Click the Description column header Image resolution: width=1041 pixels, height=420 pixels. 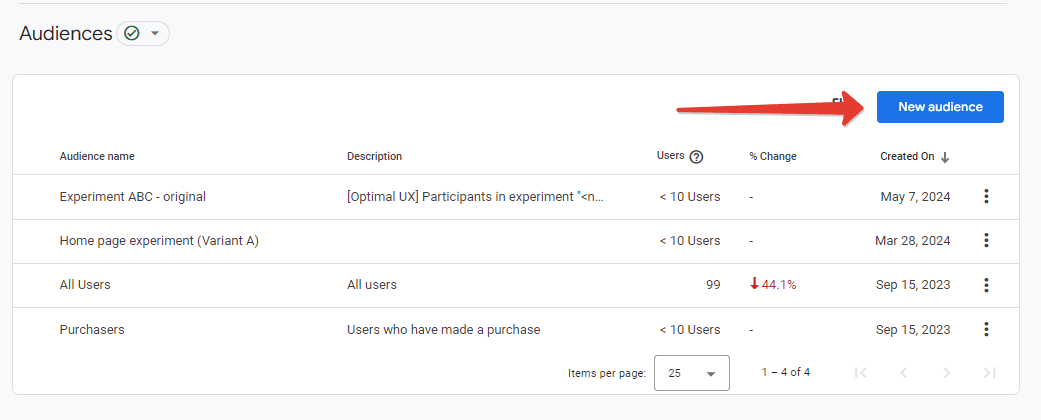[x=374, y=157]
